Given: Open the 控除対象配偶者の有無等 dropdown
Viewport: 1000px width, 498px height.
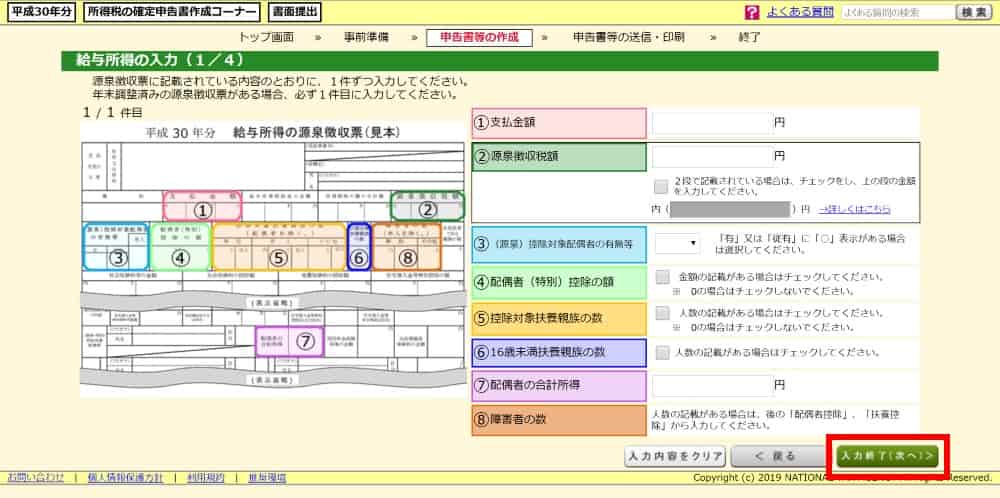Looking at the screenshot, I should (677, 243).
